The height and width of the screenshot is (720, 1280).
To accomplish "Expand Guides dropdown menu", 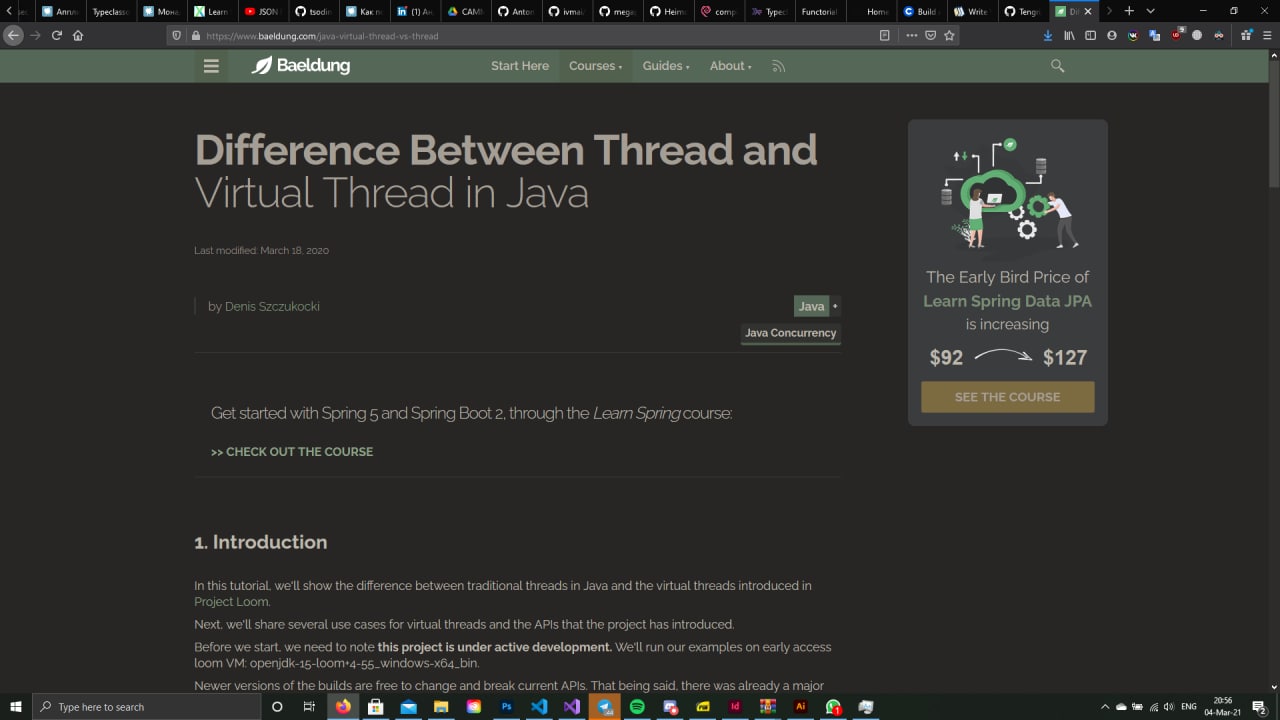I will coord(665,66).
